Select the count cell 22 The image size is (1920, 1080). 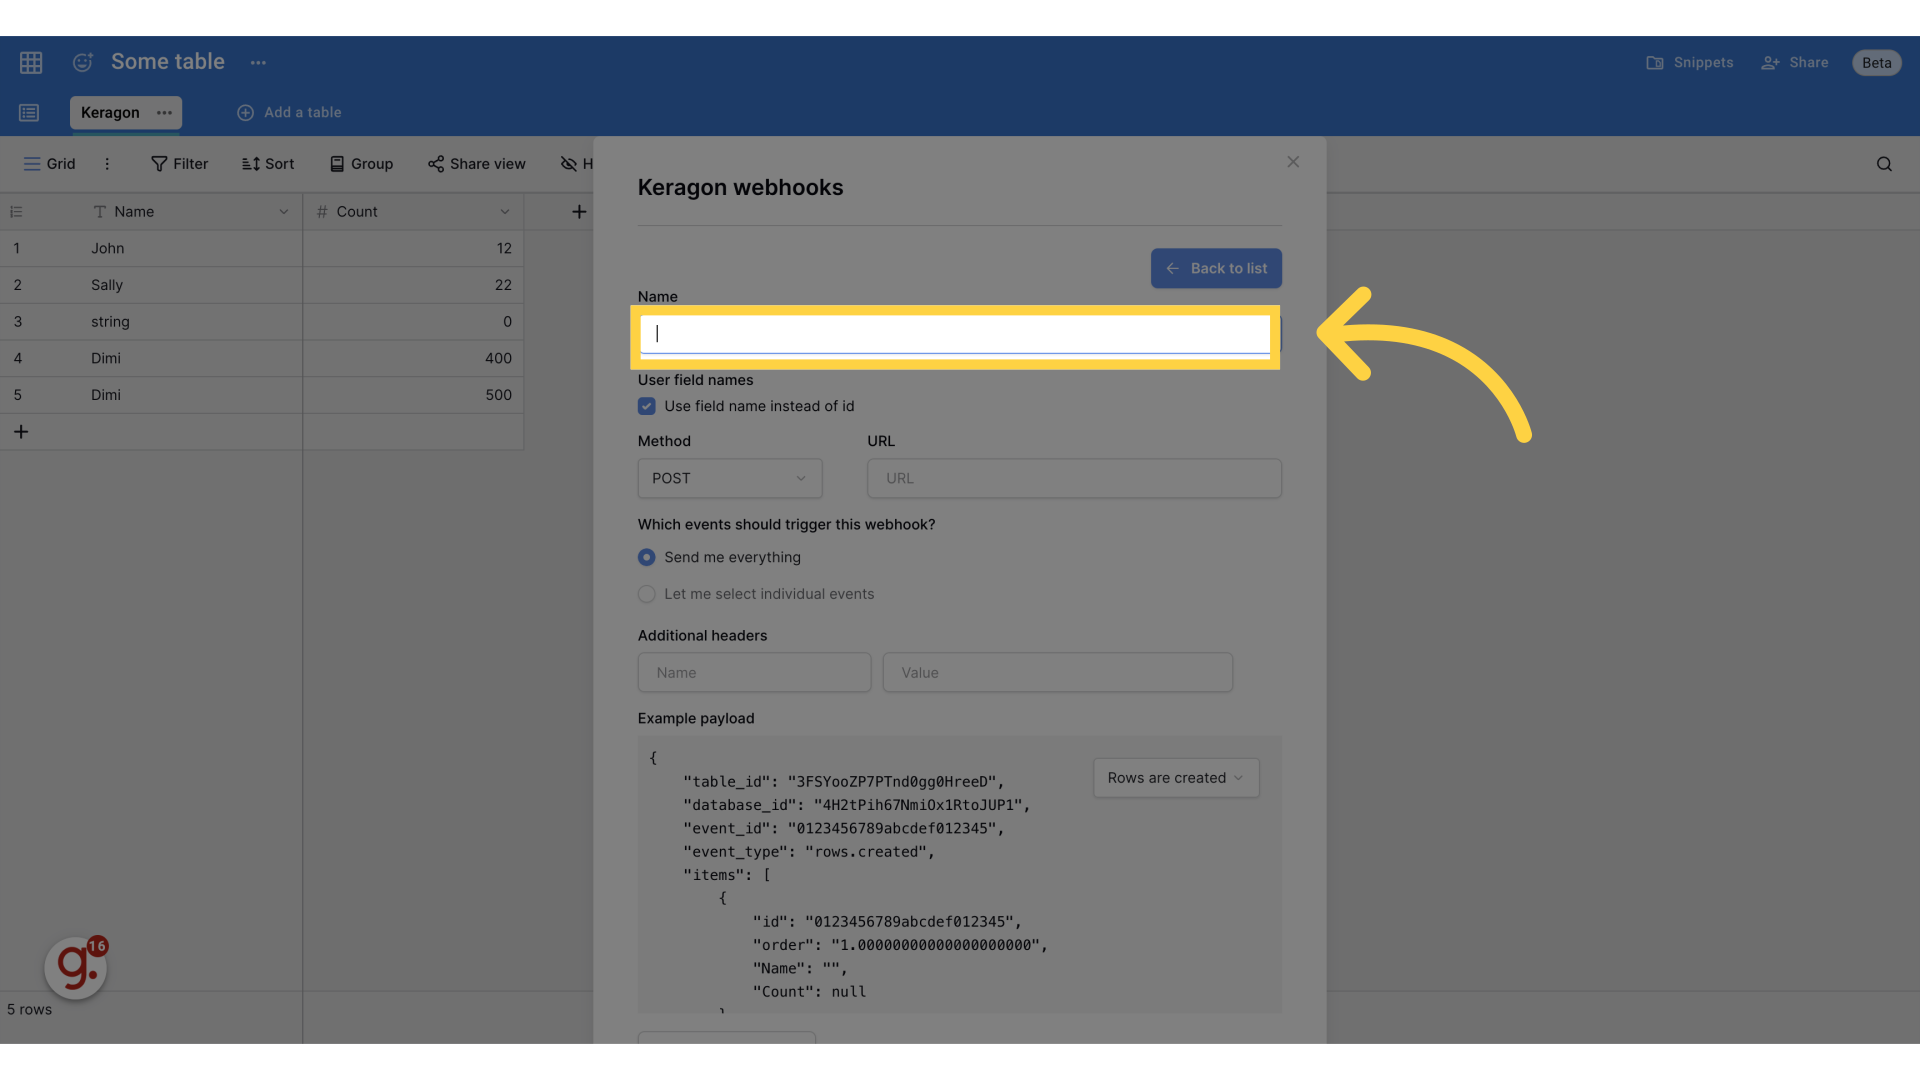point(413,285)
